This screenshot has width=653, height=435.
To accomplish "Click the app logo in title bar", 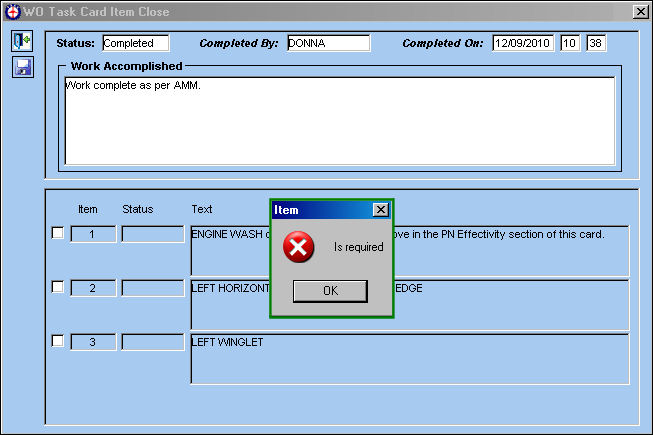I will [12, 11].
